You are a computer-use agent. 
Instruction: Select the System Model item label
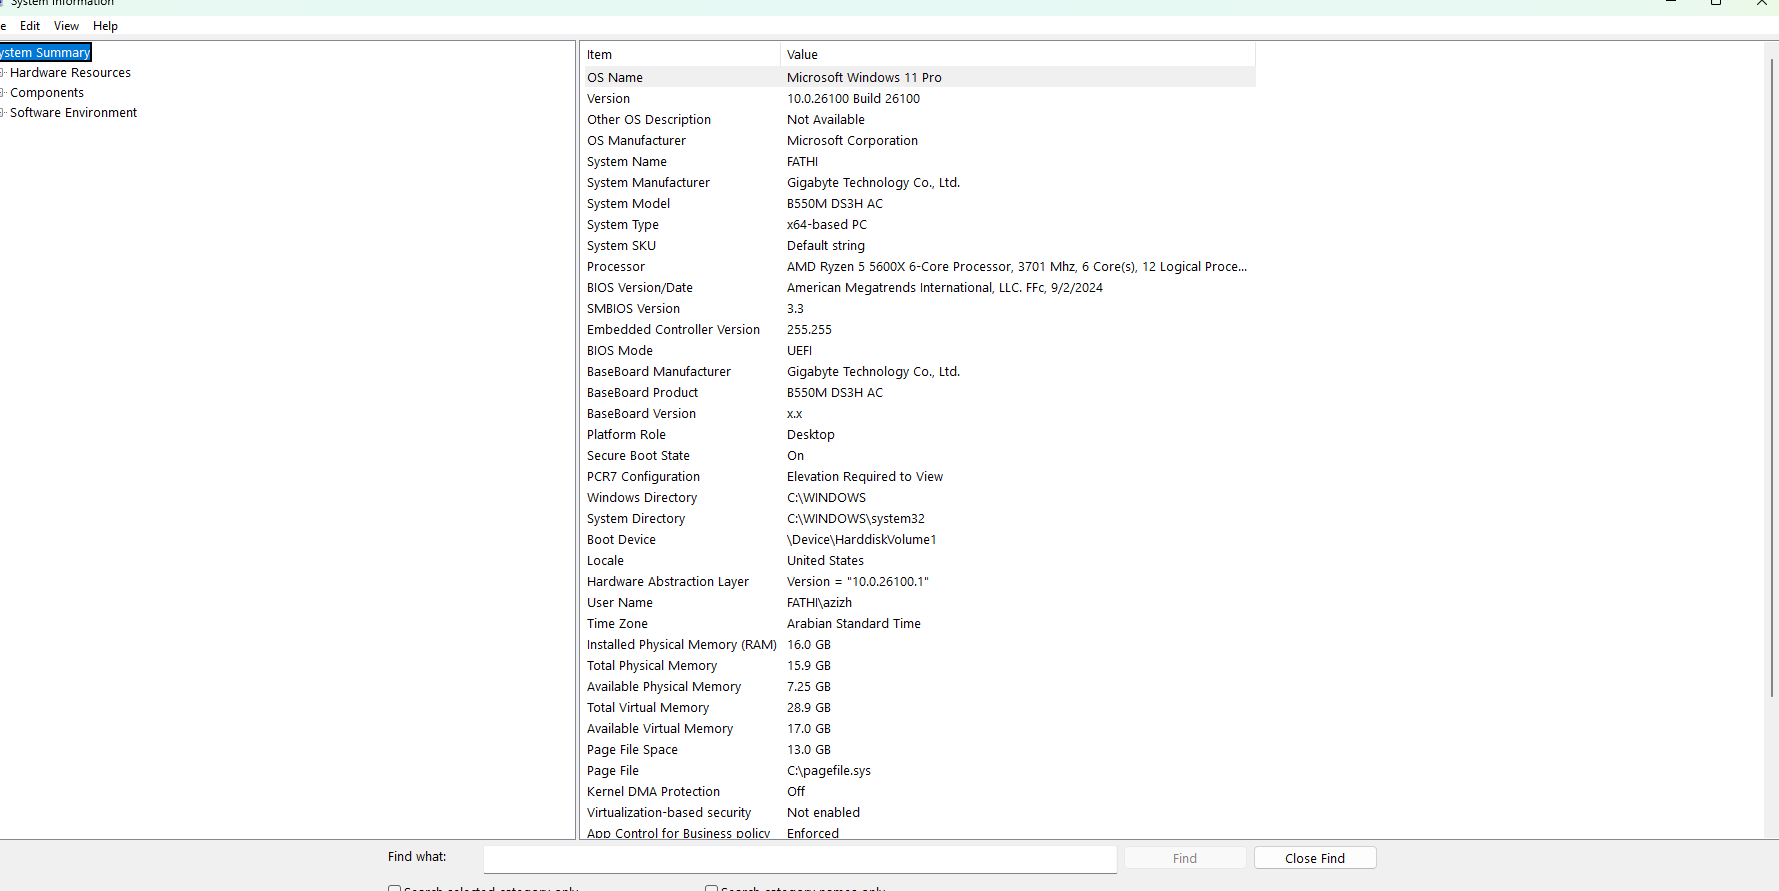(x=628, y=204)
